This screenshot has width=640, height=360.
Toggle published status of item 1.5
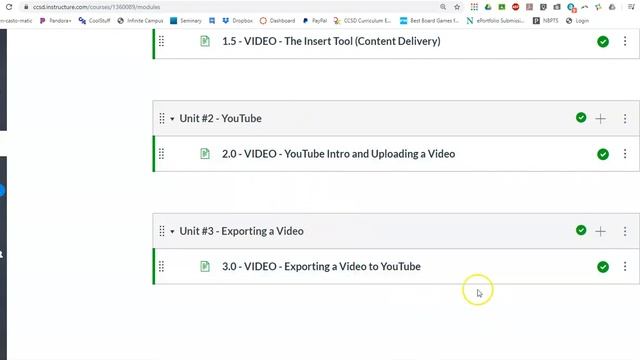pyautogui.click(x=603, y=42)
